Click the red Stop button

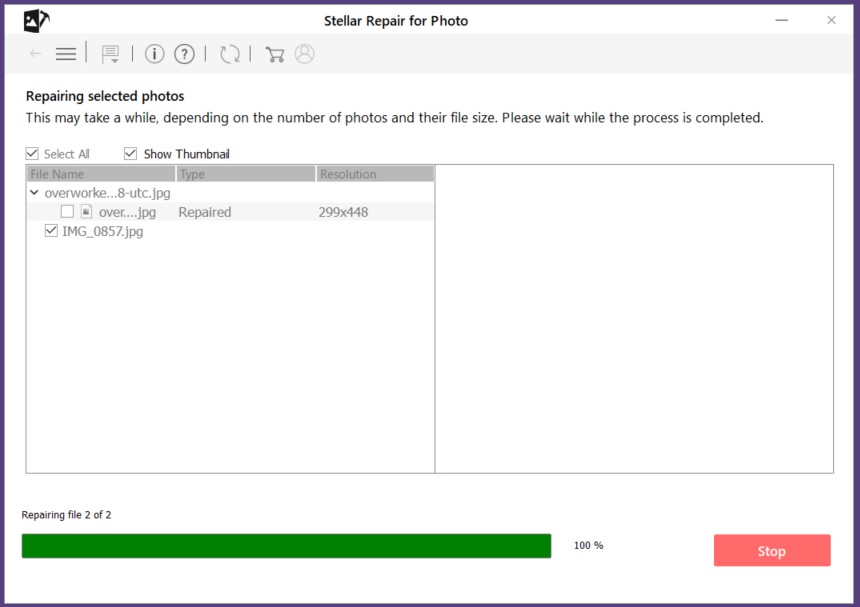[x=772, y=551]
